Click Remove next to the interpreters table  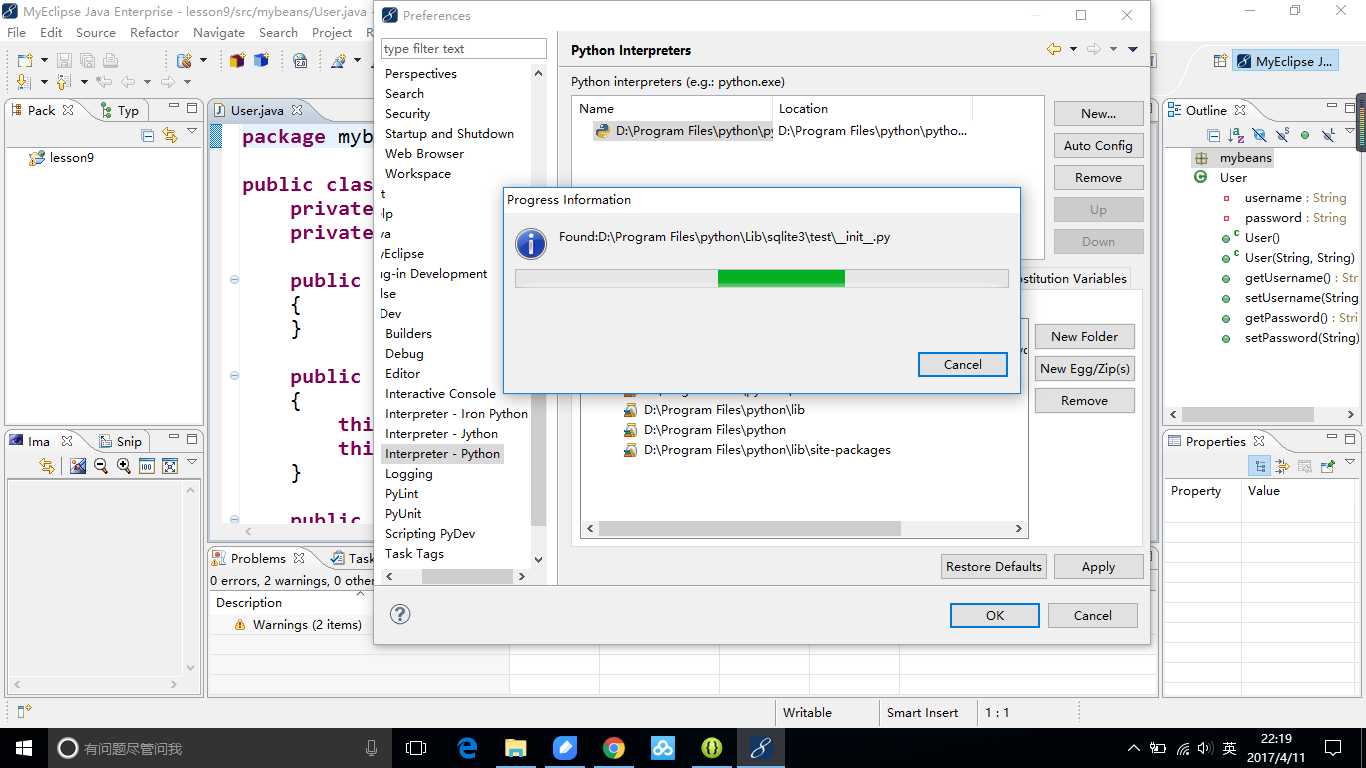pyautogui.click(x=1098, y=178)
